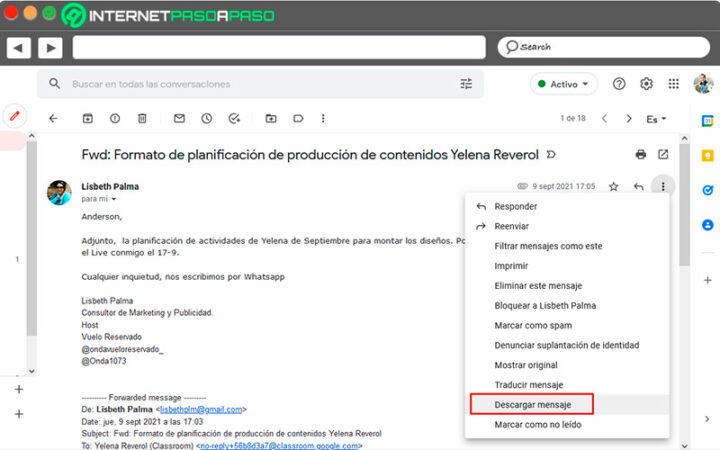Click Lisbeth Palma's profile photo
The image size is (720, 450).
point(59,192)
